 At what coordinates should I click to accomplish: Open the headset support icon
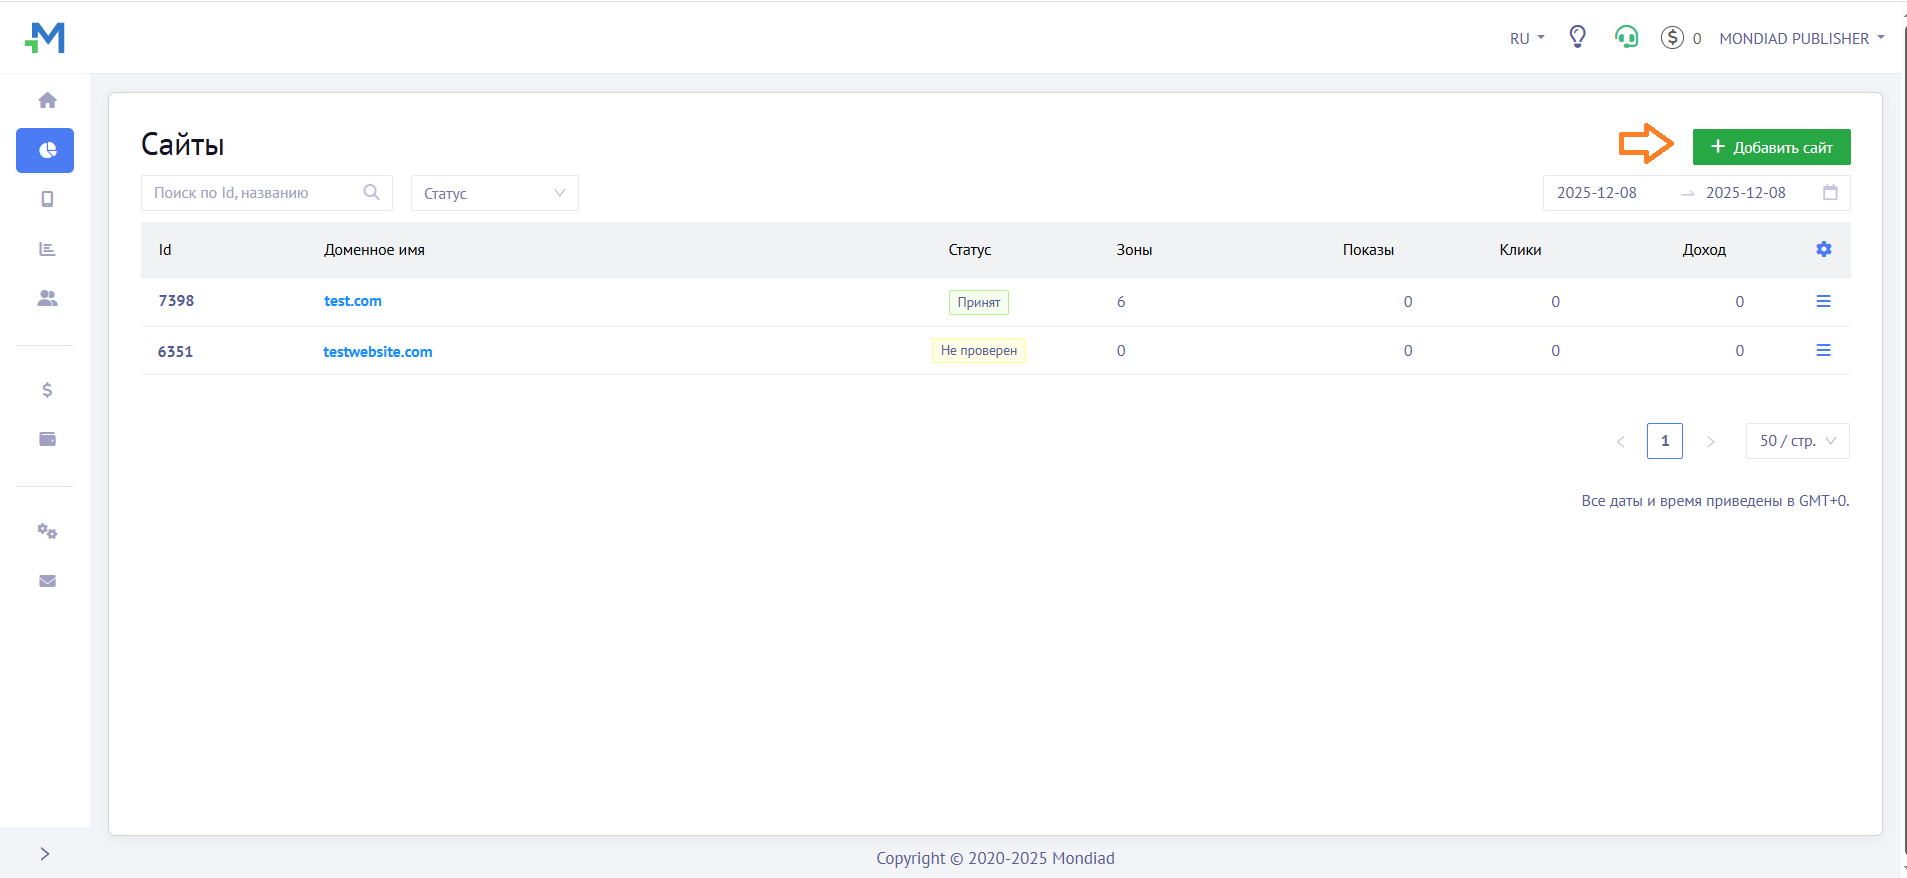[1626, 38]
